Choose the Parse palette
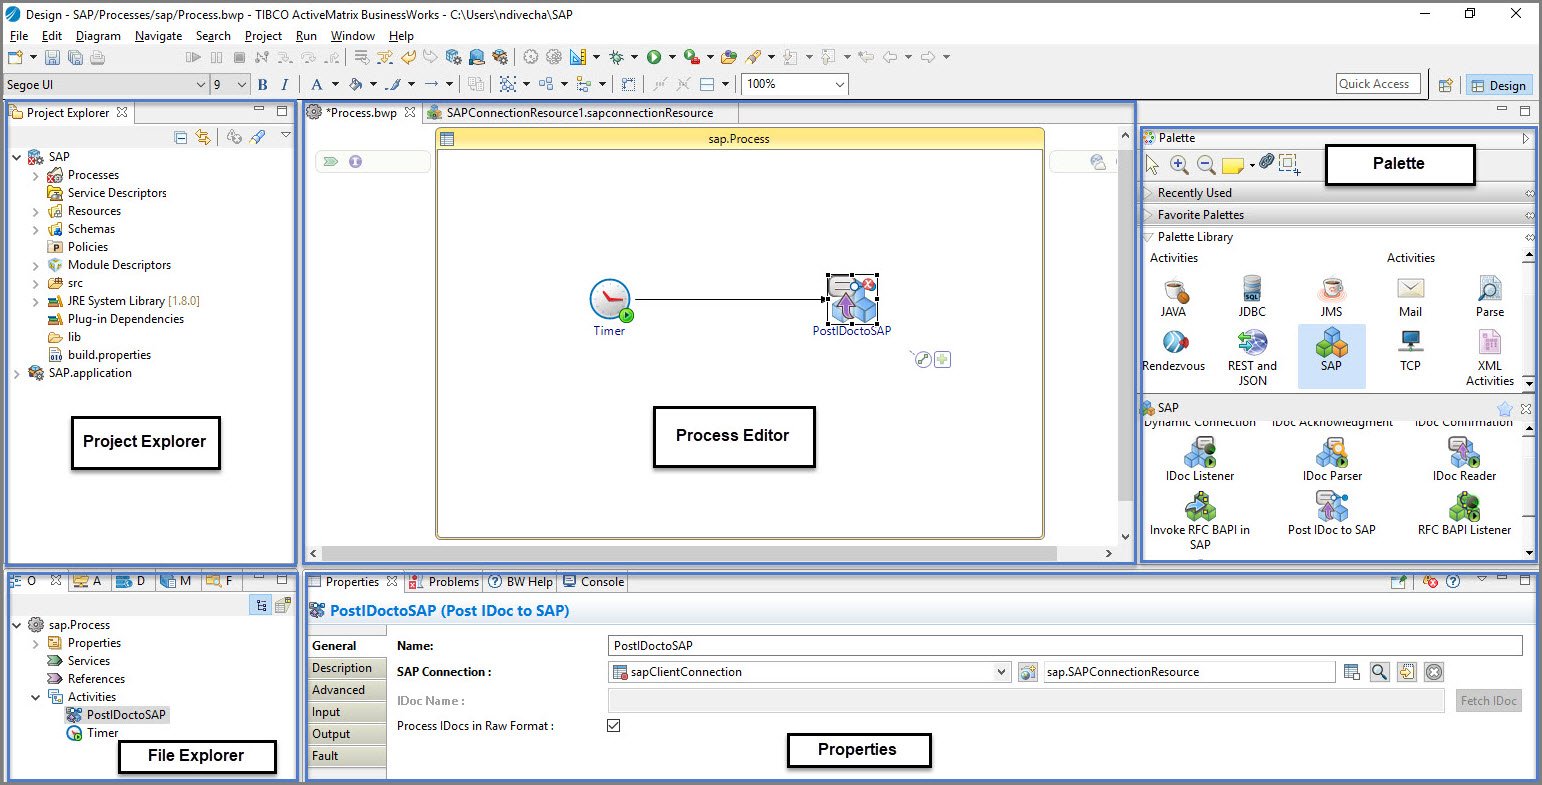The width and height of the screenshot is (1542, 785). click(x=1490, y=297)
